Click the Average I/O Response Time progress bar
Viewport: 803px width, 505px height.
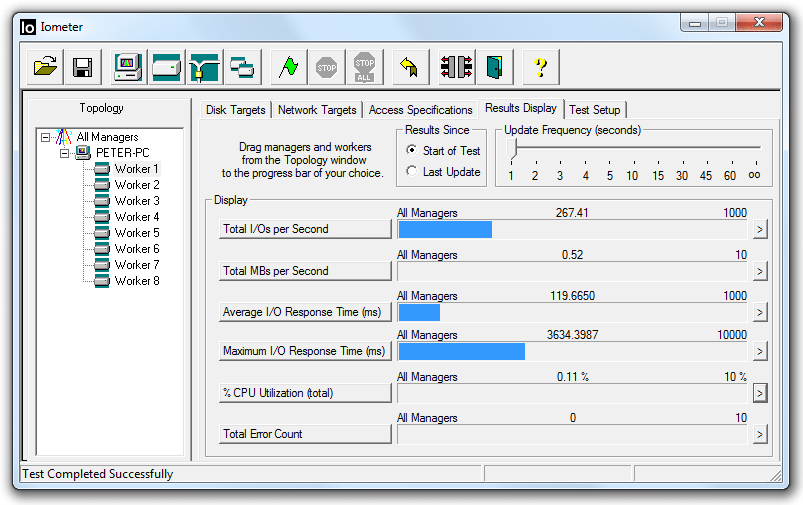coord(572,312)
